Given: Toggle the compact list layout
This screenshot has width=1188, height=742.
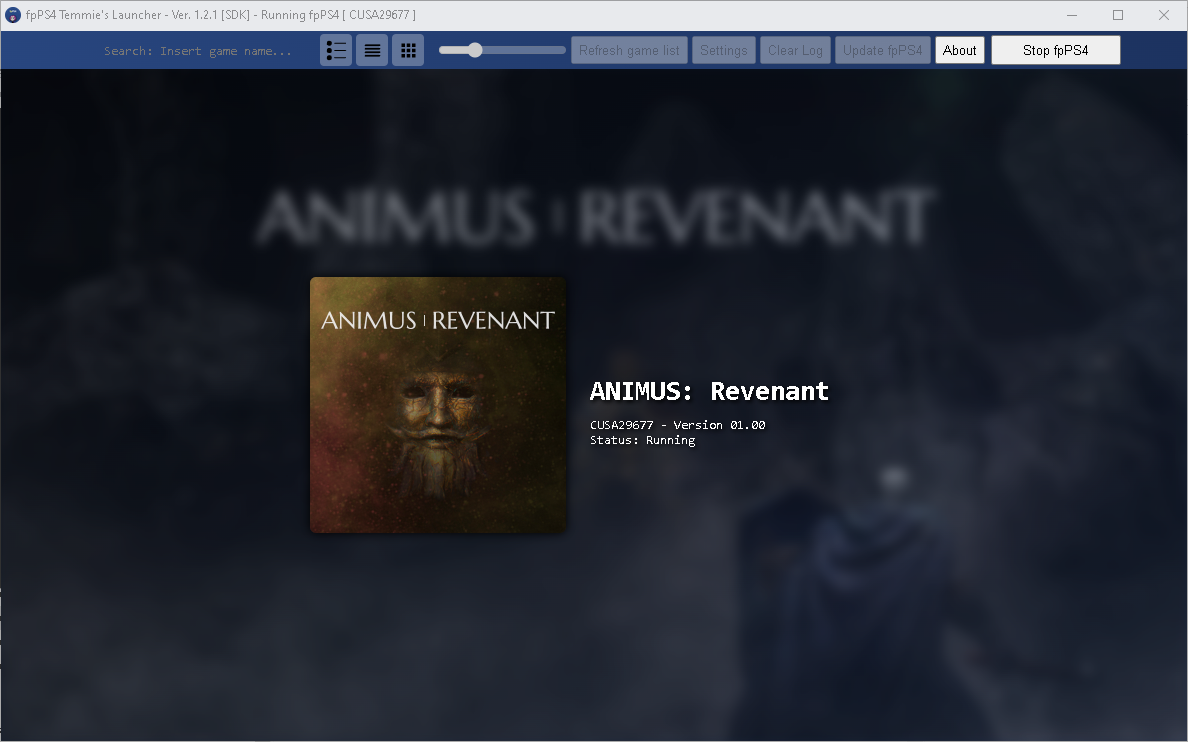Looking at the screenshot, I should pyautogui.click(x=372, y=49).
